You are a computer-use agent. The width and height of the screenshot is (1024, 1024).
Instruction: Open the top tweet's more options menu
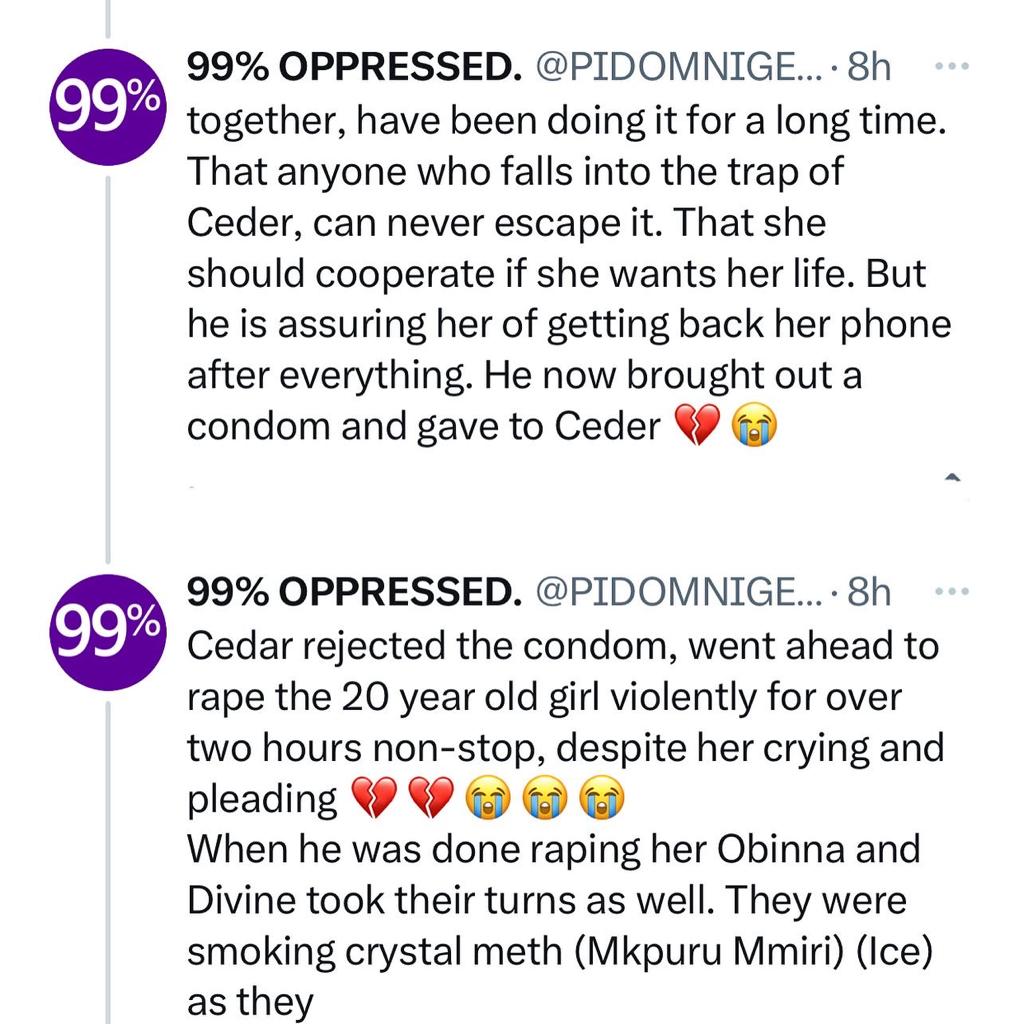pyautogui.click(x=952, y=66)
